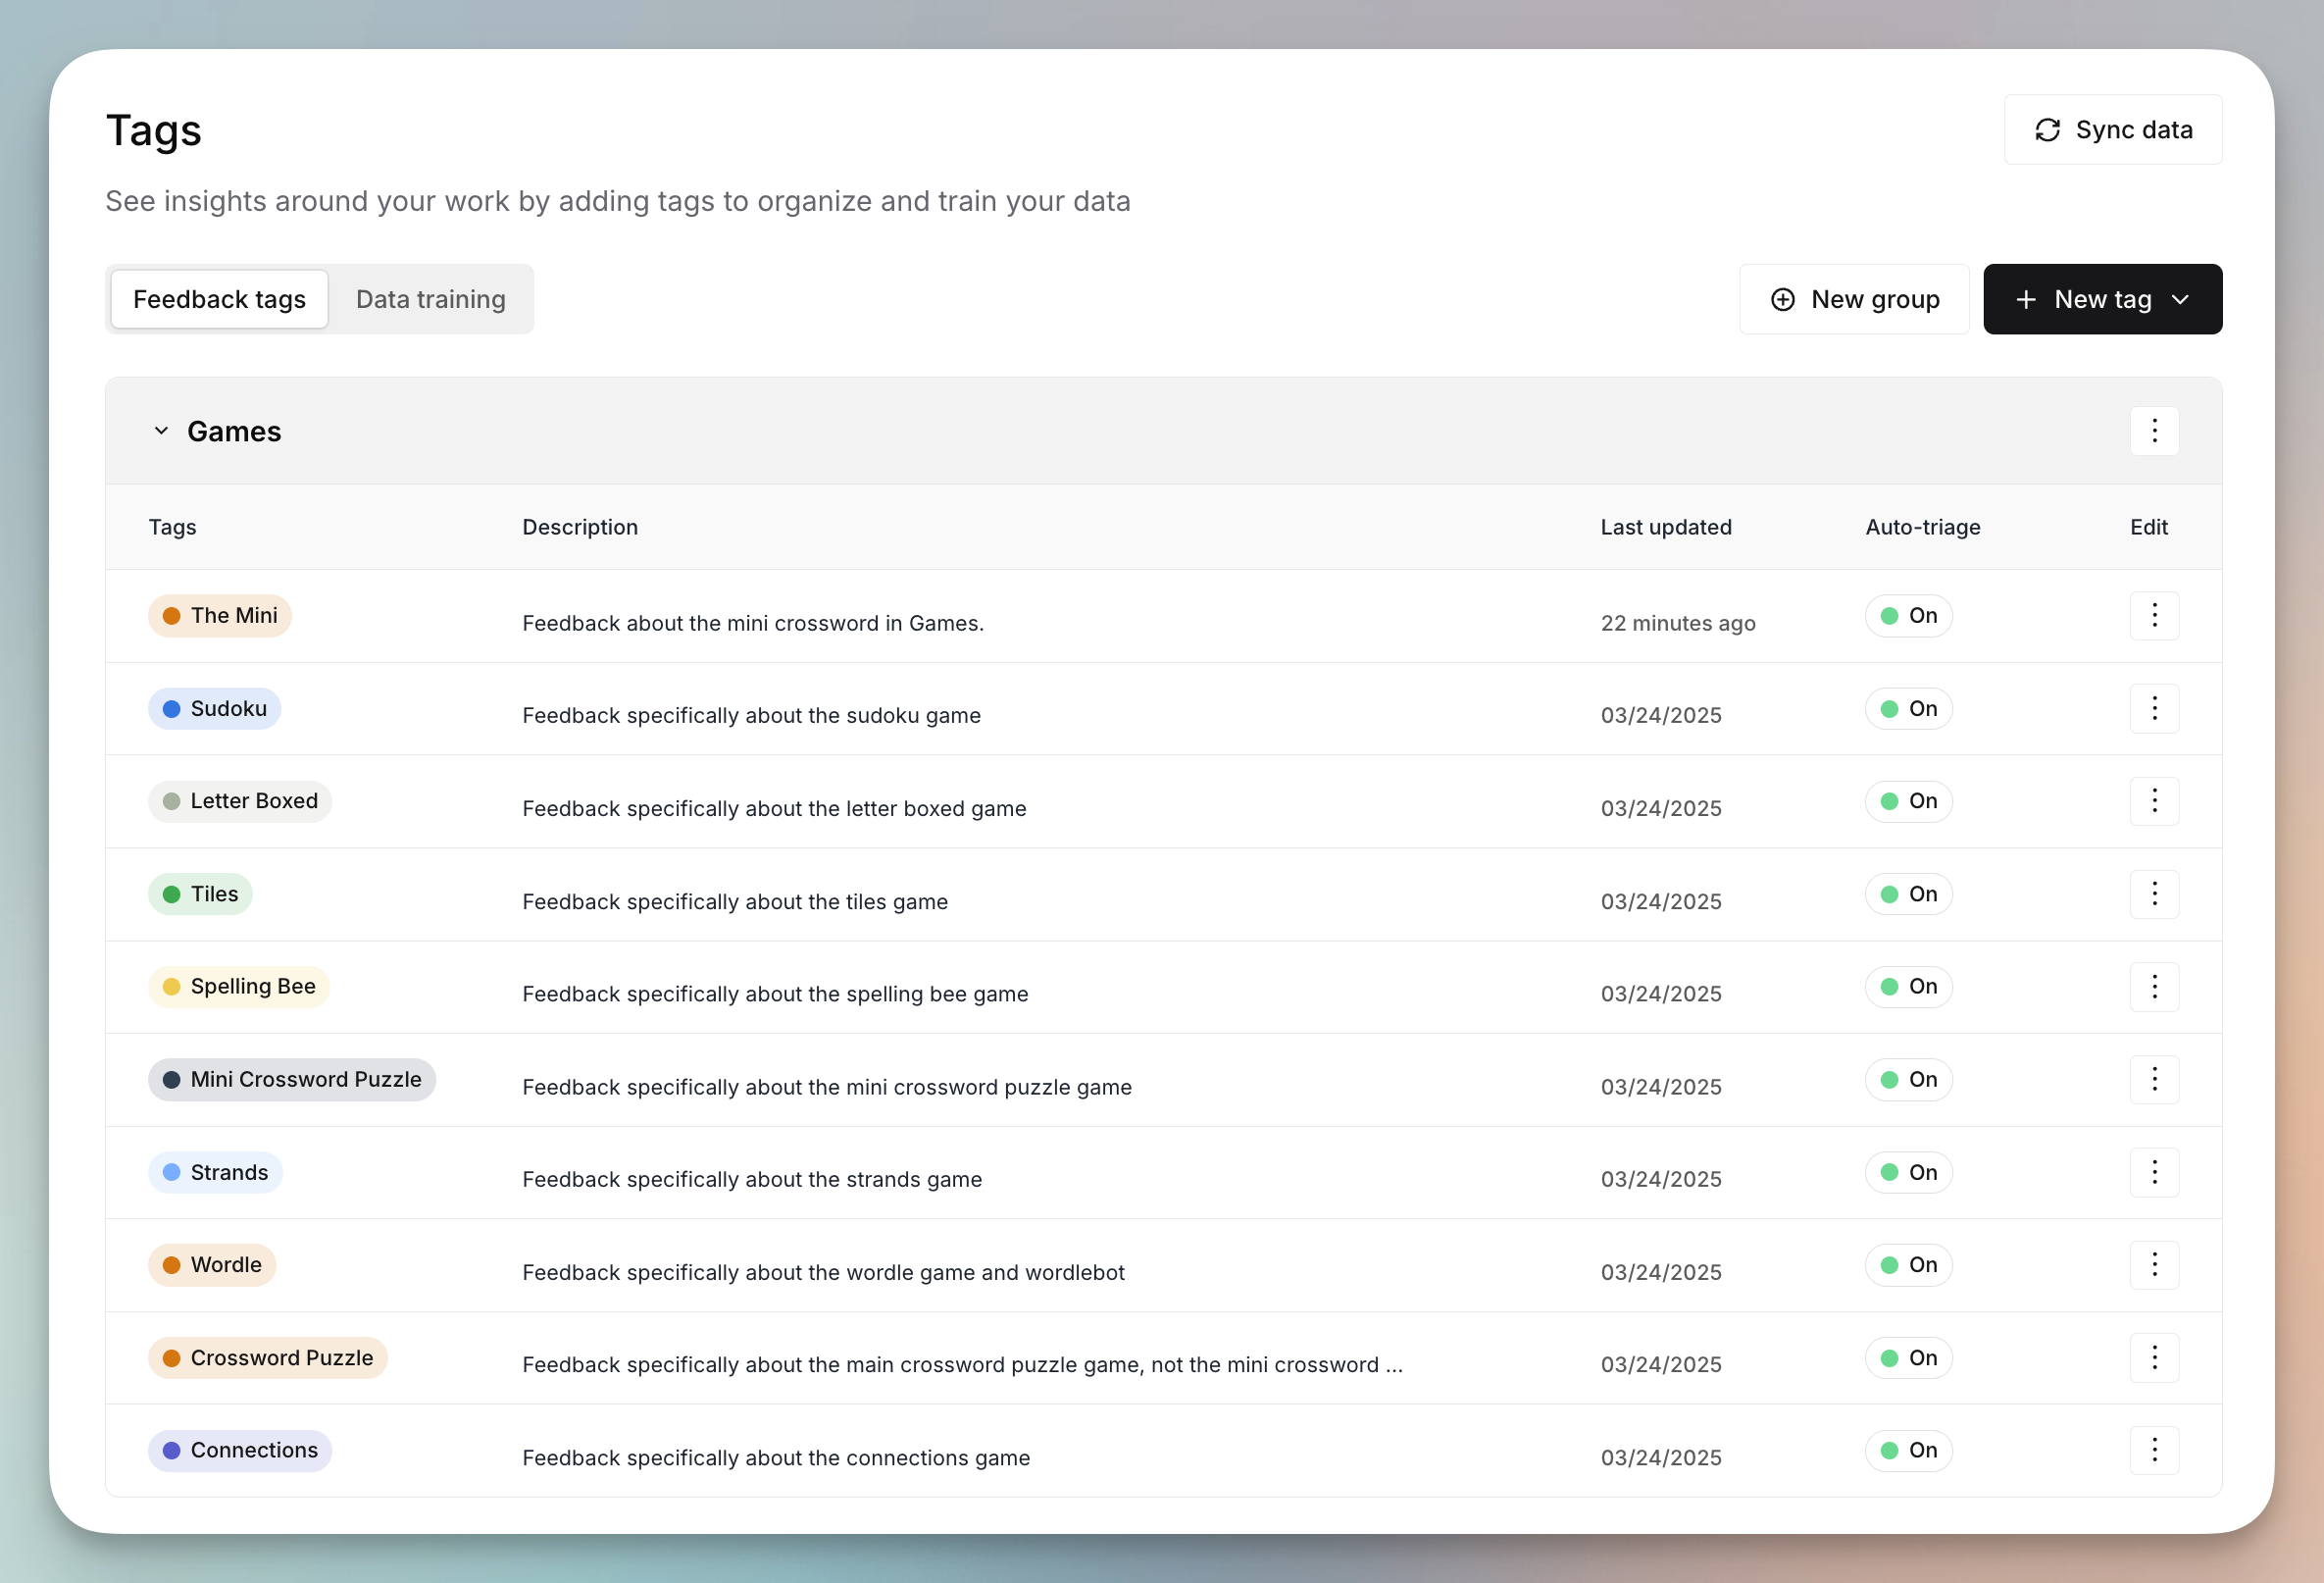This screenshot has width=2324, height=1583.
Task: Click the Tags column header
Action: (x=172, y=527)
